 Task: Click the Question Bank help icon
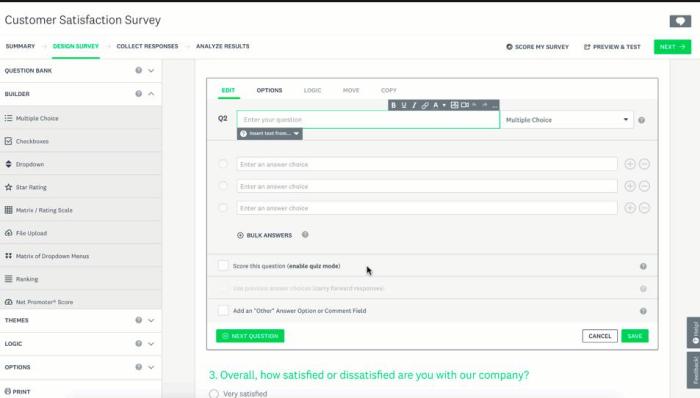pyautogui.click(x=138, y=70)
